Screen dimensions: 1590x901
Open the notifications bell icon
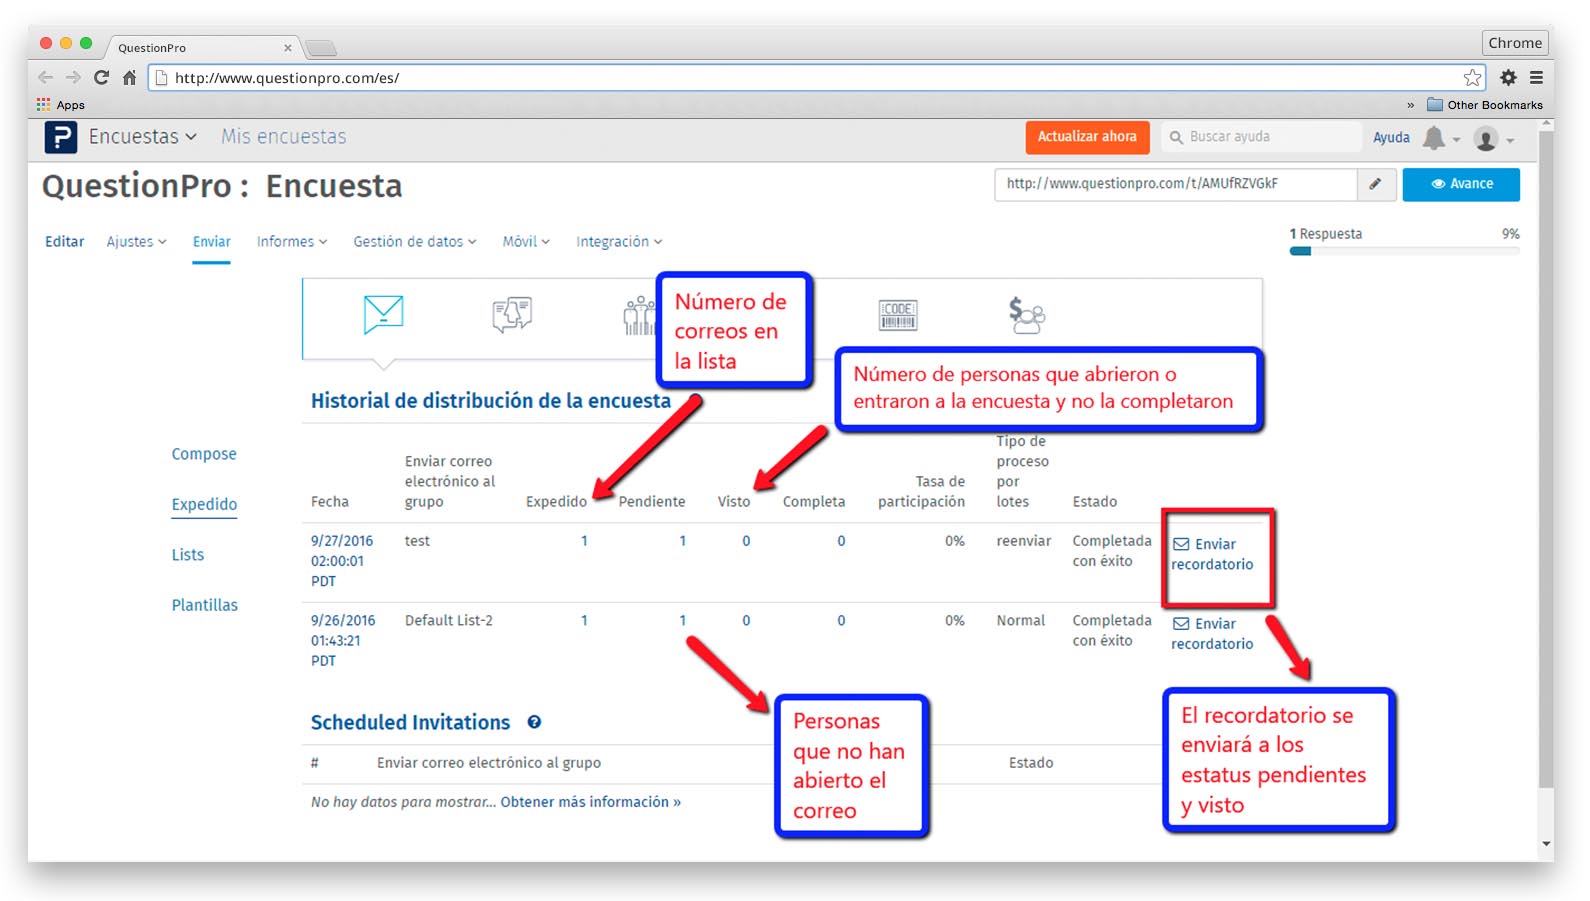click(1434, 138)
